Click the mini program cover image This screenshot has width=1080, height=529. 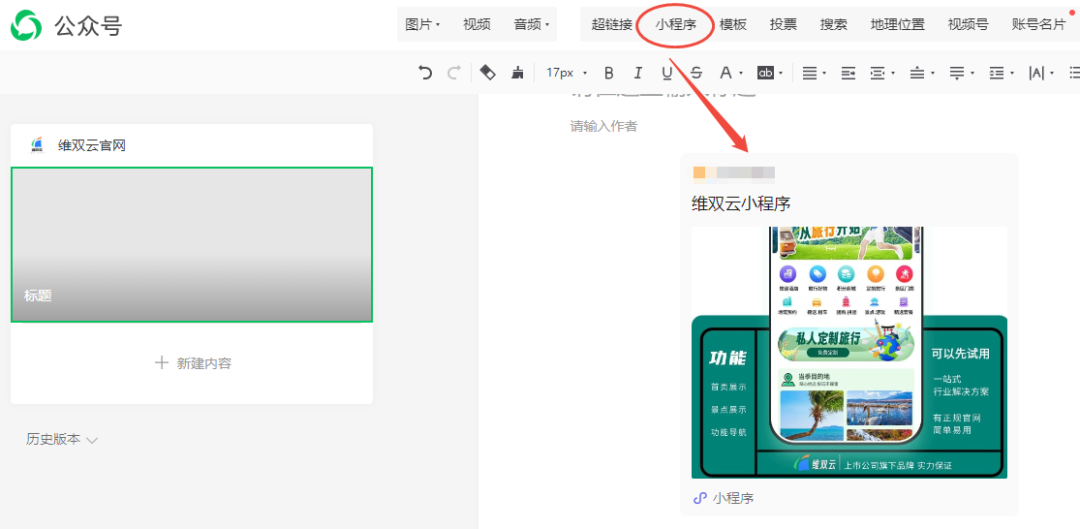[x=849, y=353]
